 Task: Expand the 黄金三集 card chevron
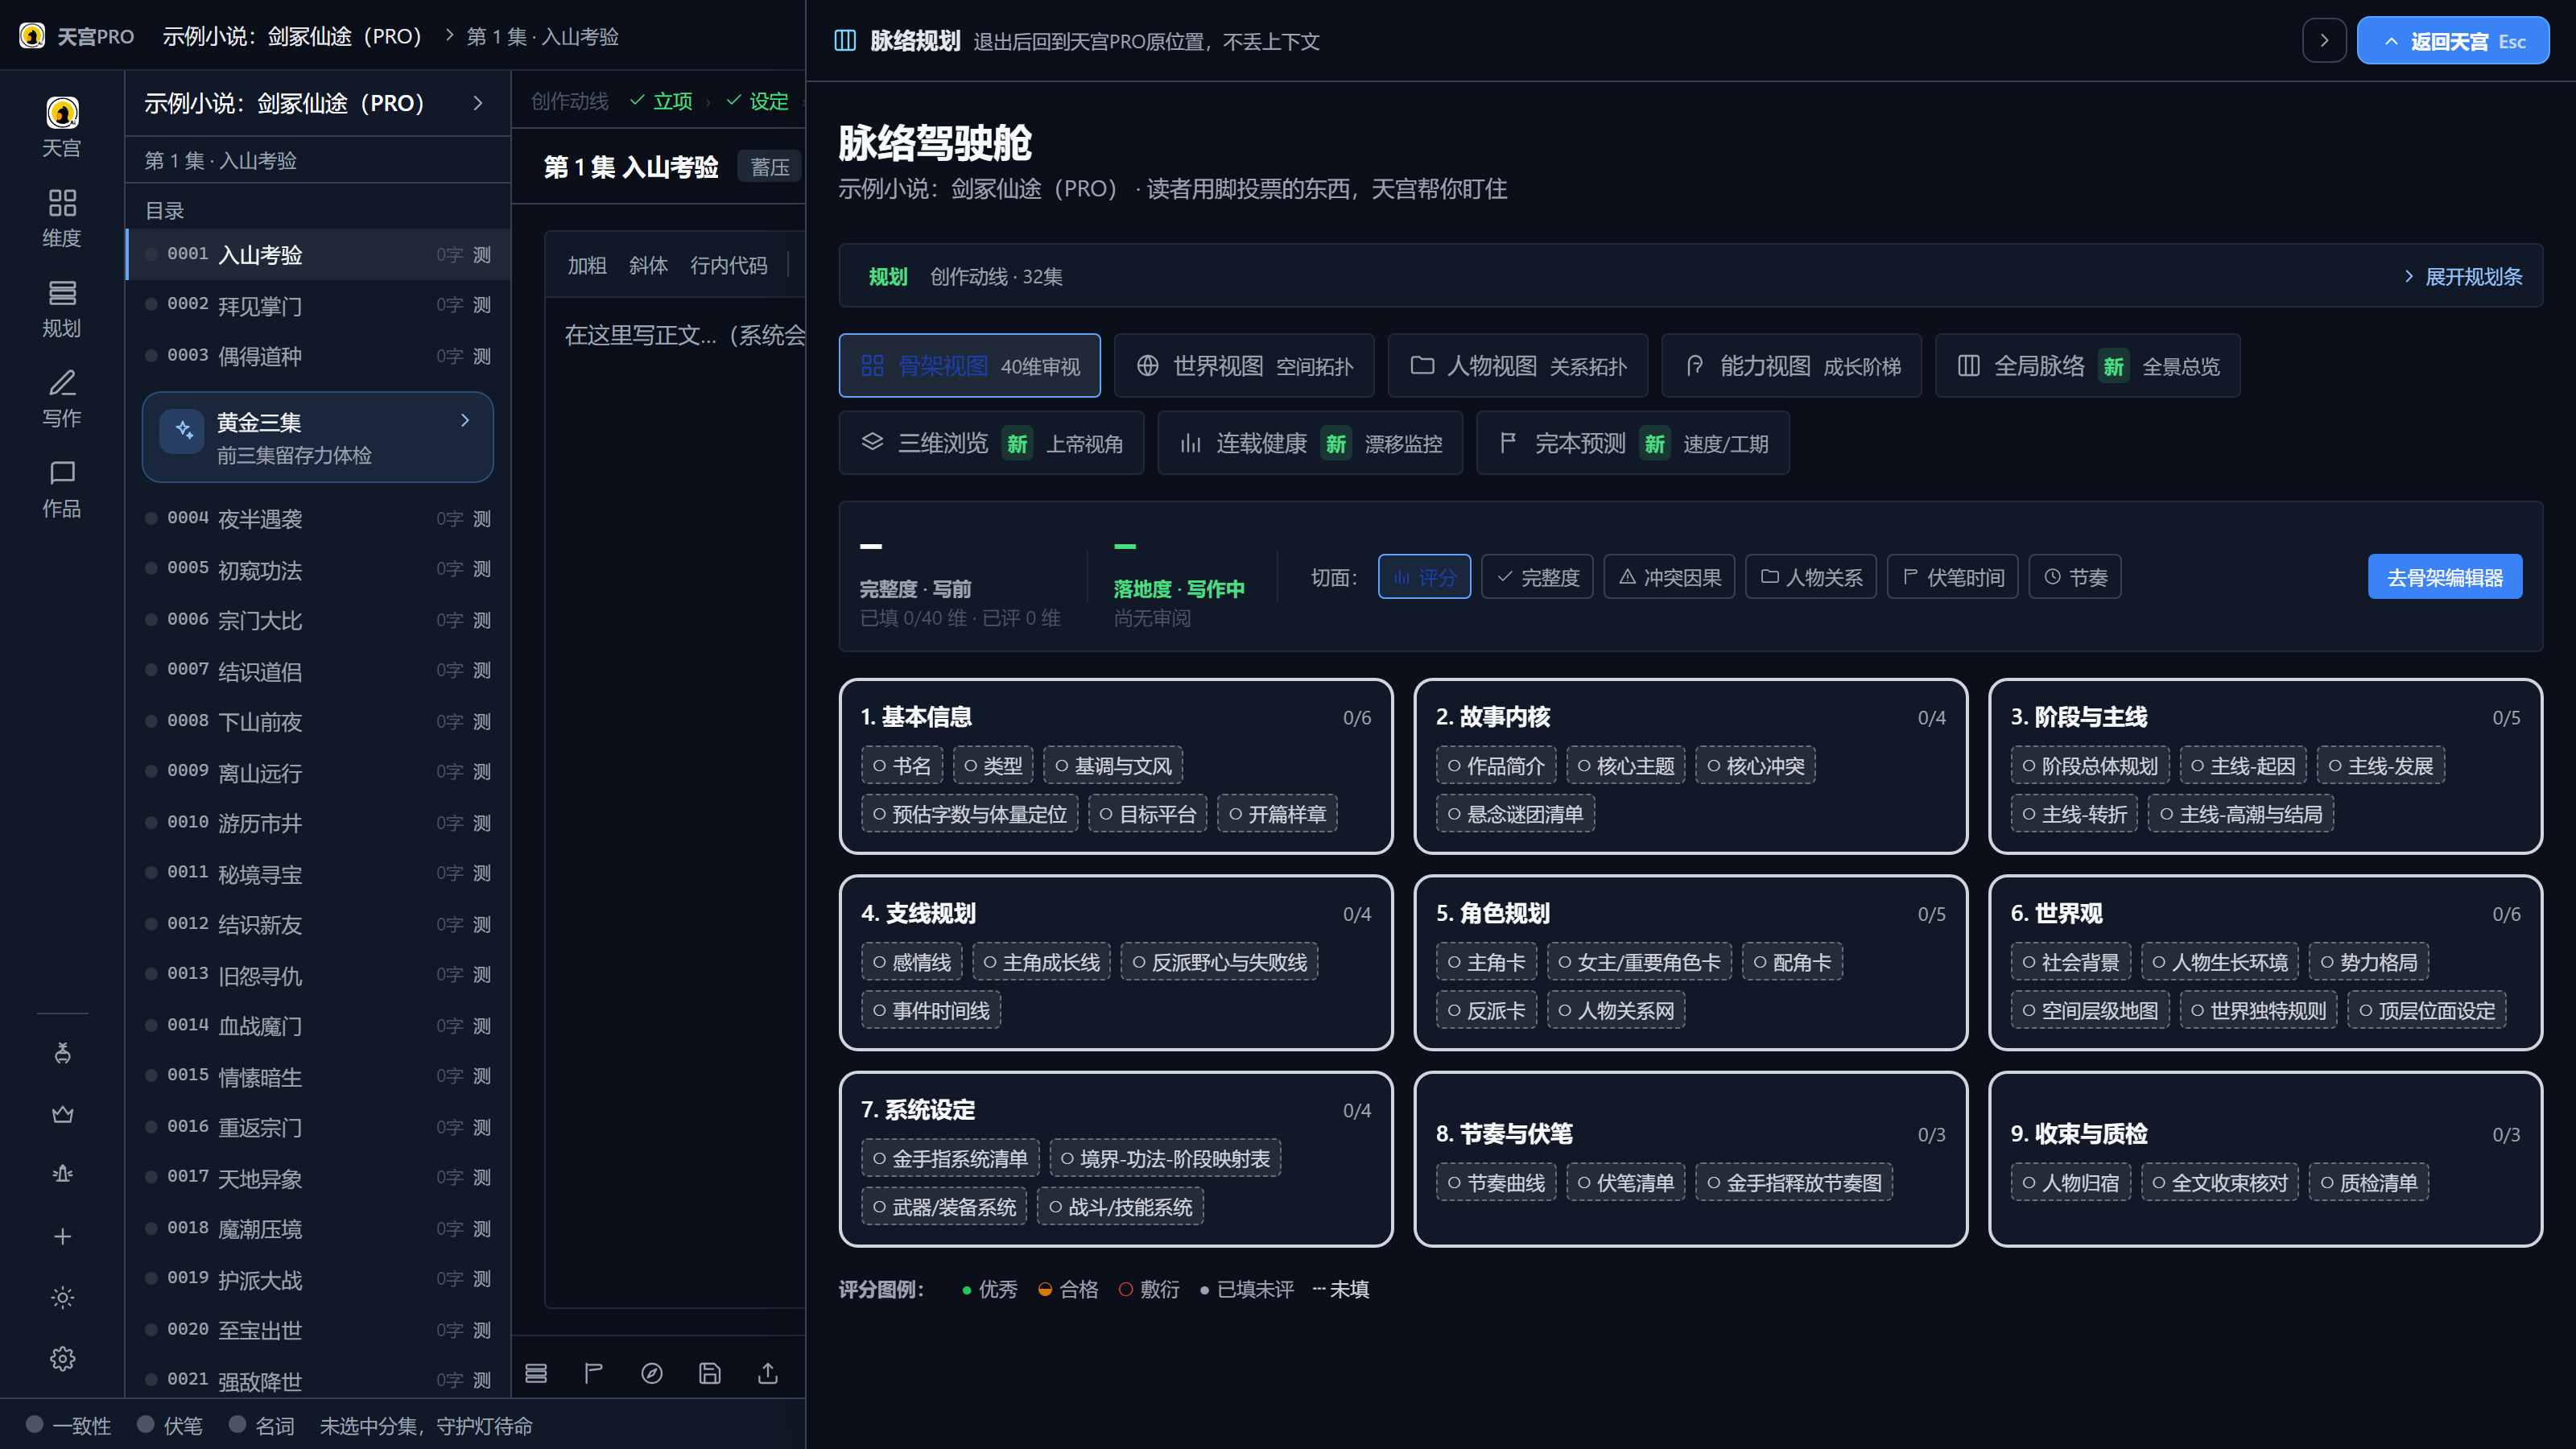[x=465, y=420]
